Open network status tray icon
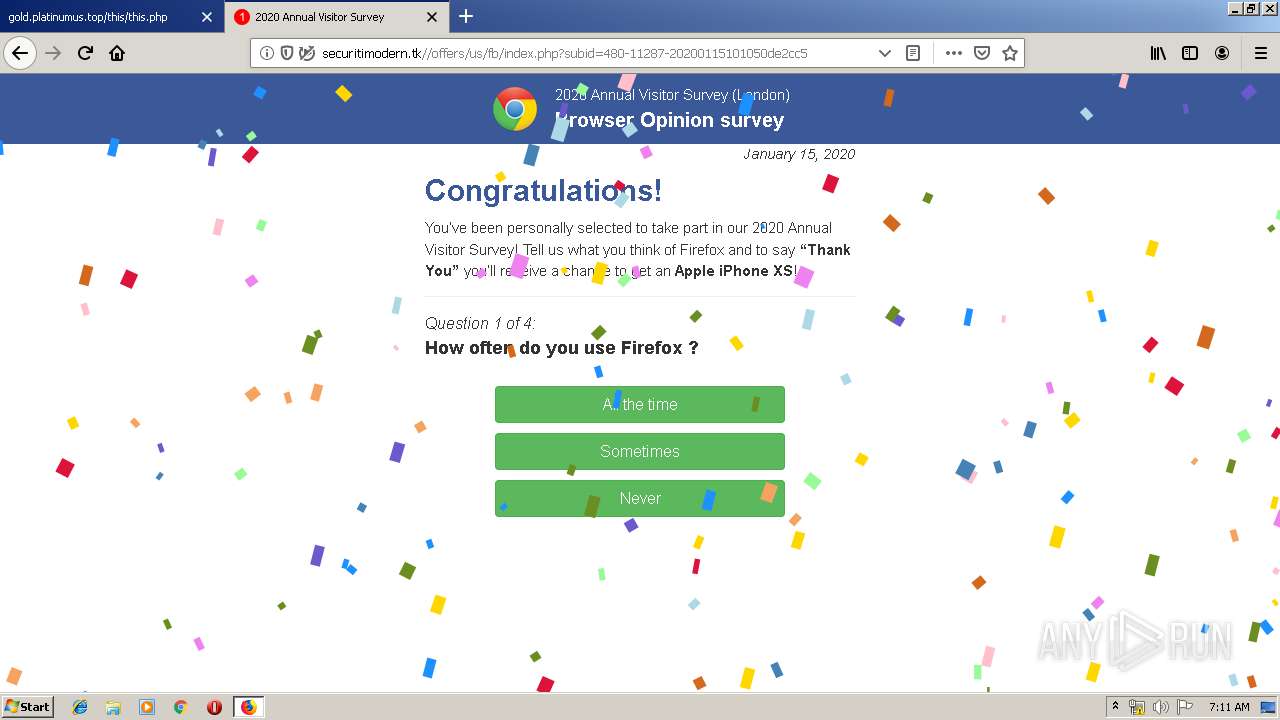The image size is (1280, 720). pyautogui.click(x=1137, y=707)
